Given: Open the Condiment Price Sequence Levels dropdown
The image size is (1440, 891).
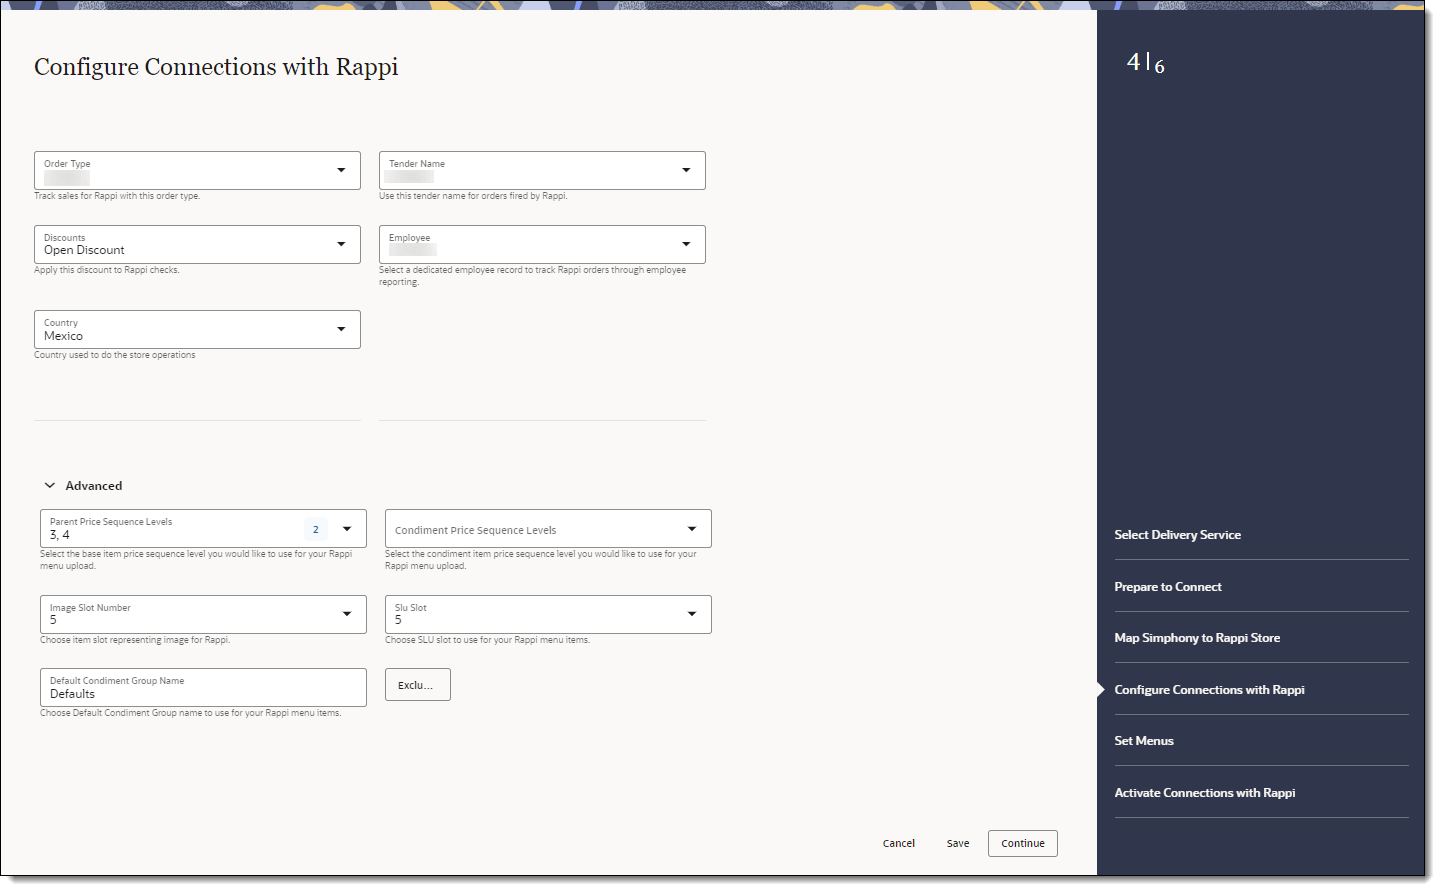Looking at the screenshot, I should pos(548,528).
